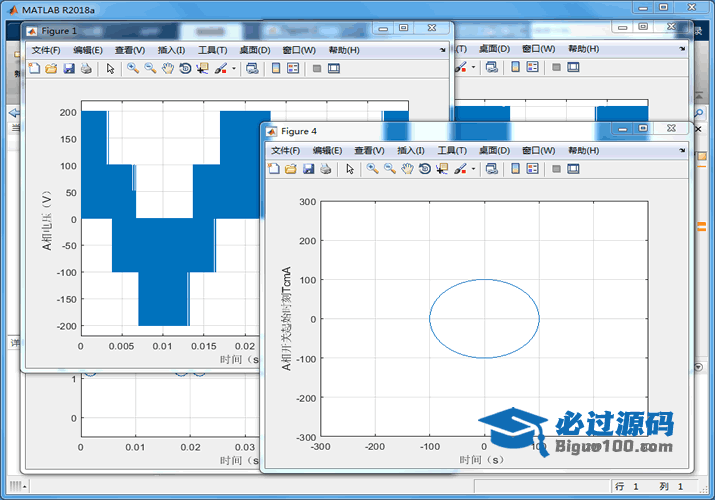Open 桌面(D) menu in Figure 1
Viewport: 715px width, 500px height.
click(255, 50)
